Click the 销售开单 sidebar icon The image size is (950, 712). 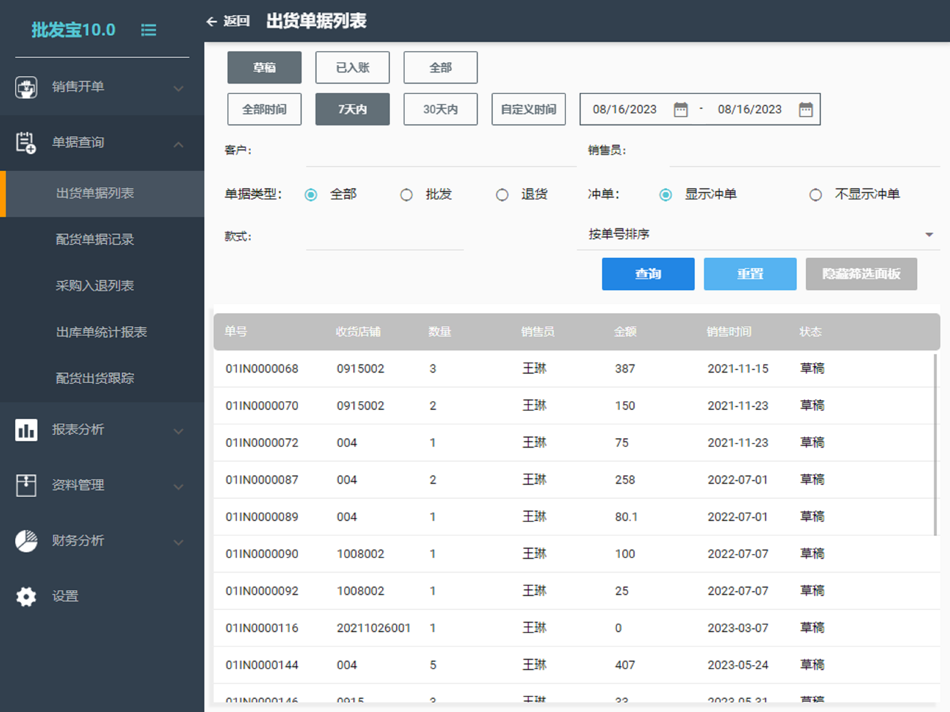[x=26, y=87]
